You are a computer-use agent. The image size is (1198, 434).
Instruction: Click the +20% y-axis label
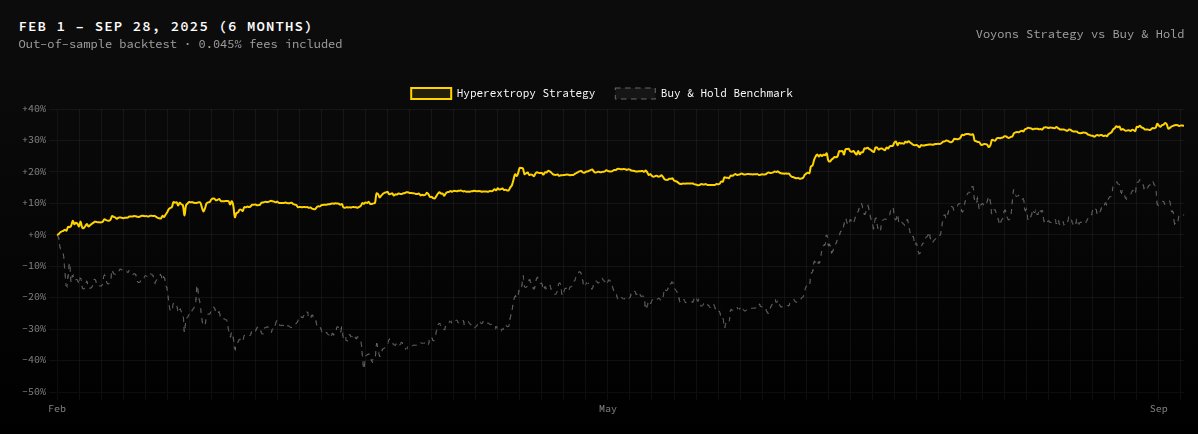[35, 172]
